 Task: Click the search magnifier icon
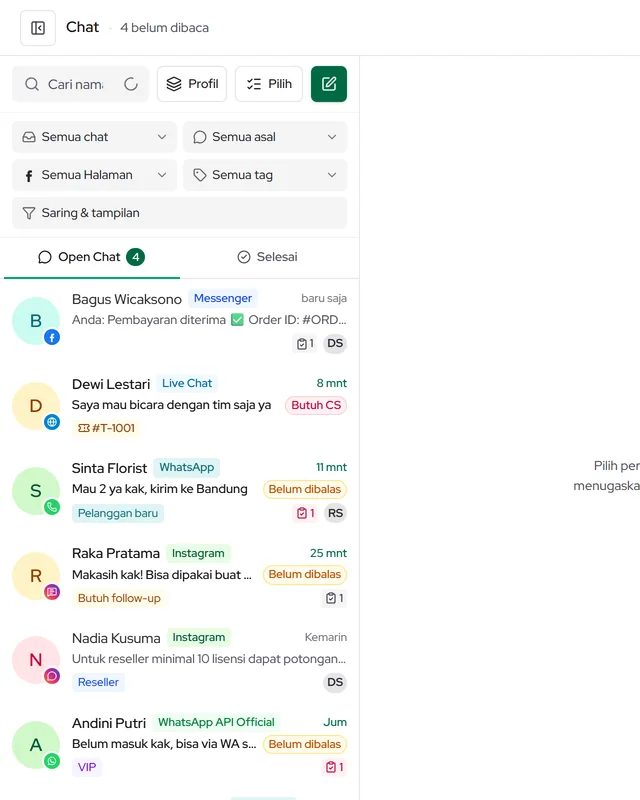(x=32, y=84)
